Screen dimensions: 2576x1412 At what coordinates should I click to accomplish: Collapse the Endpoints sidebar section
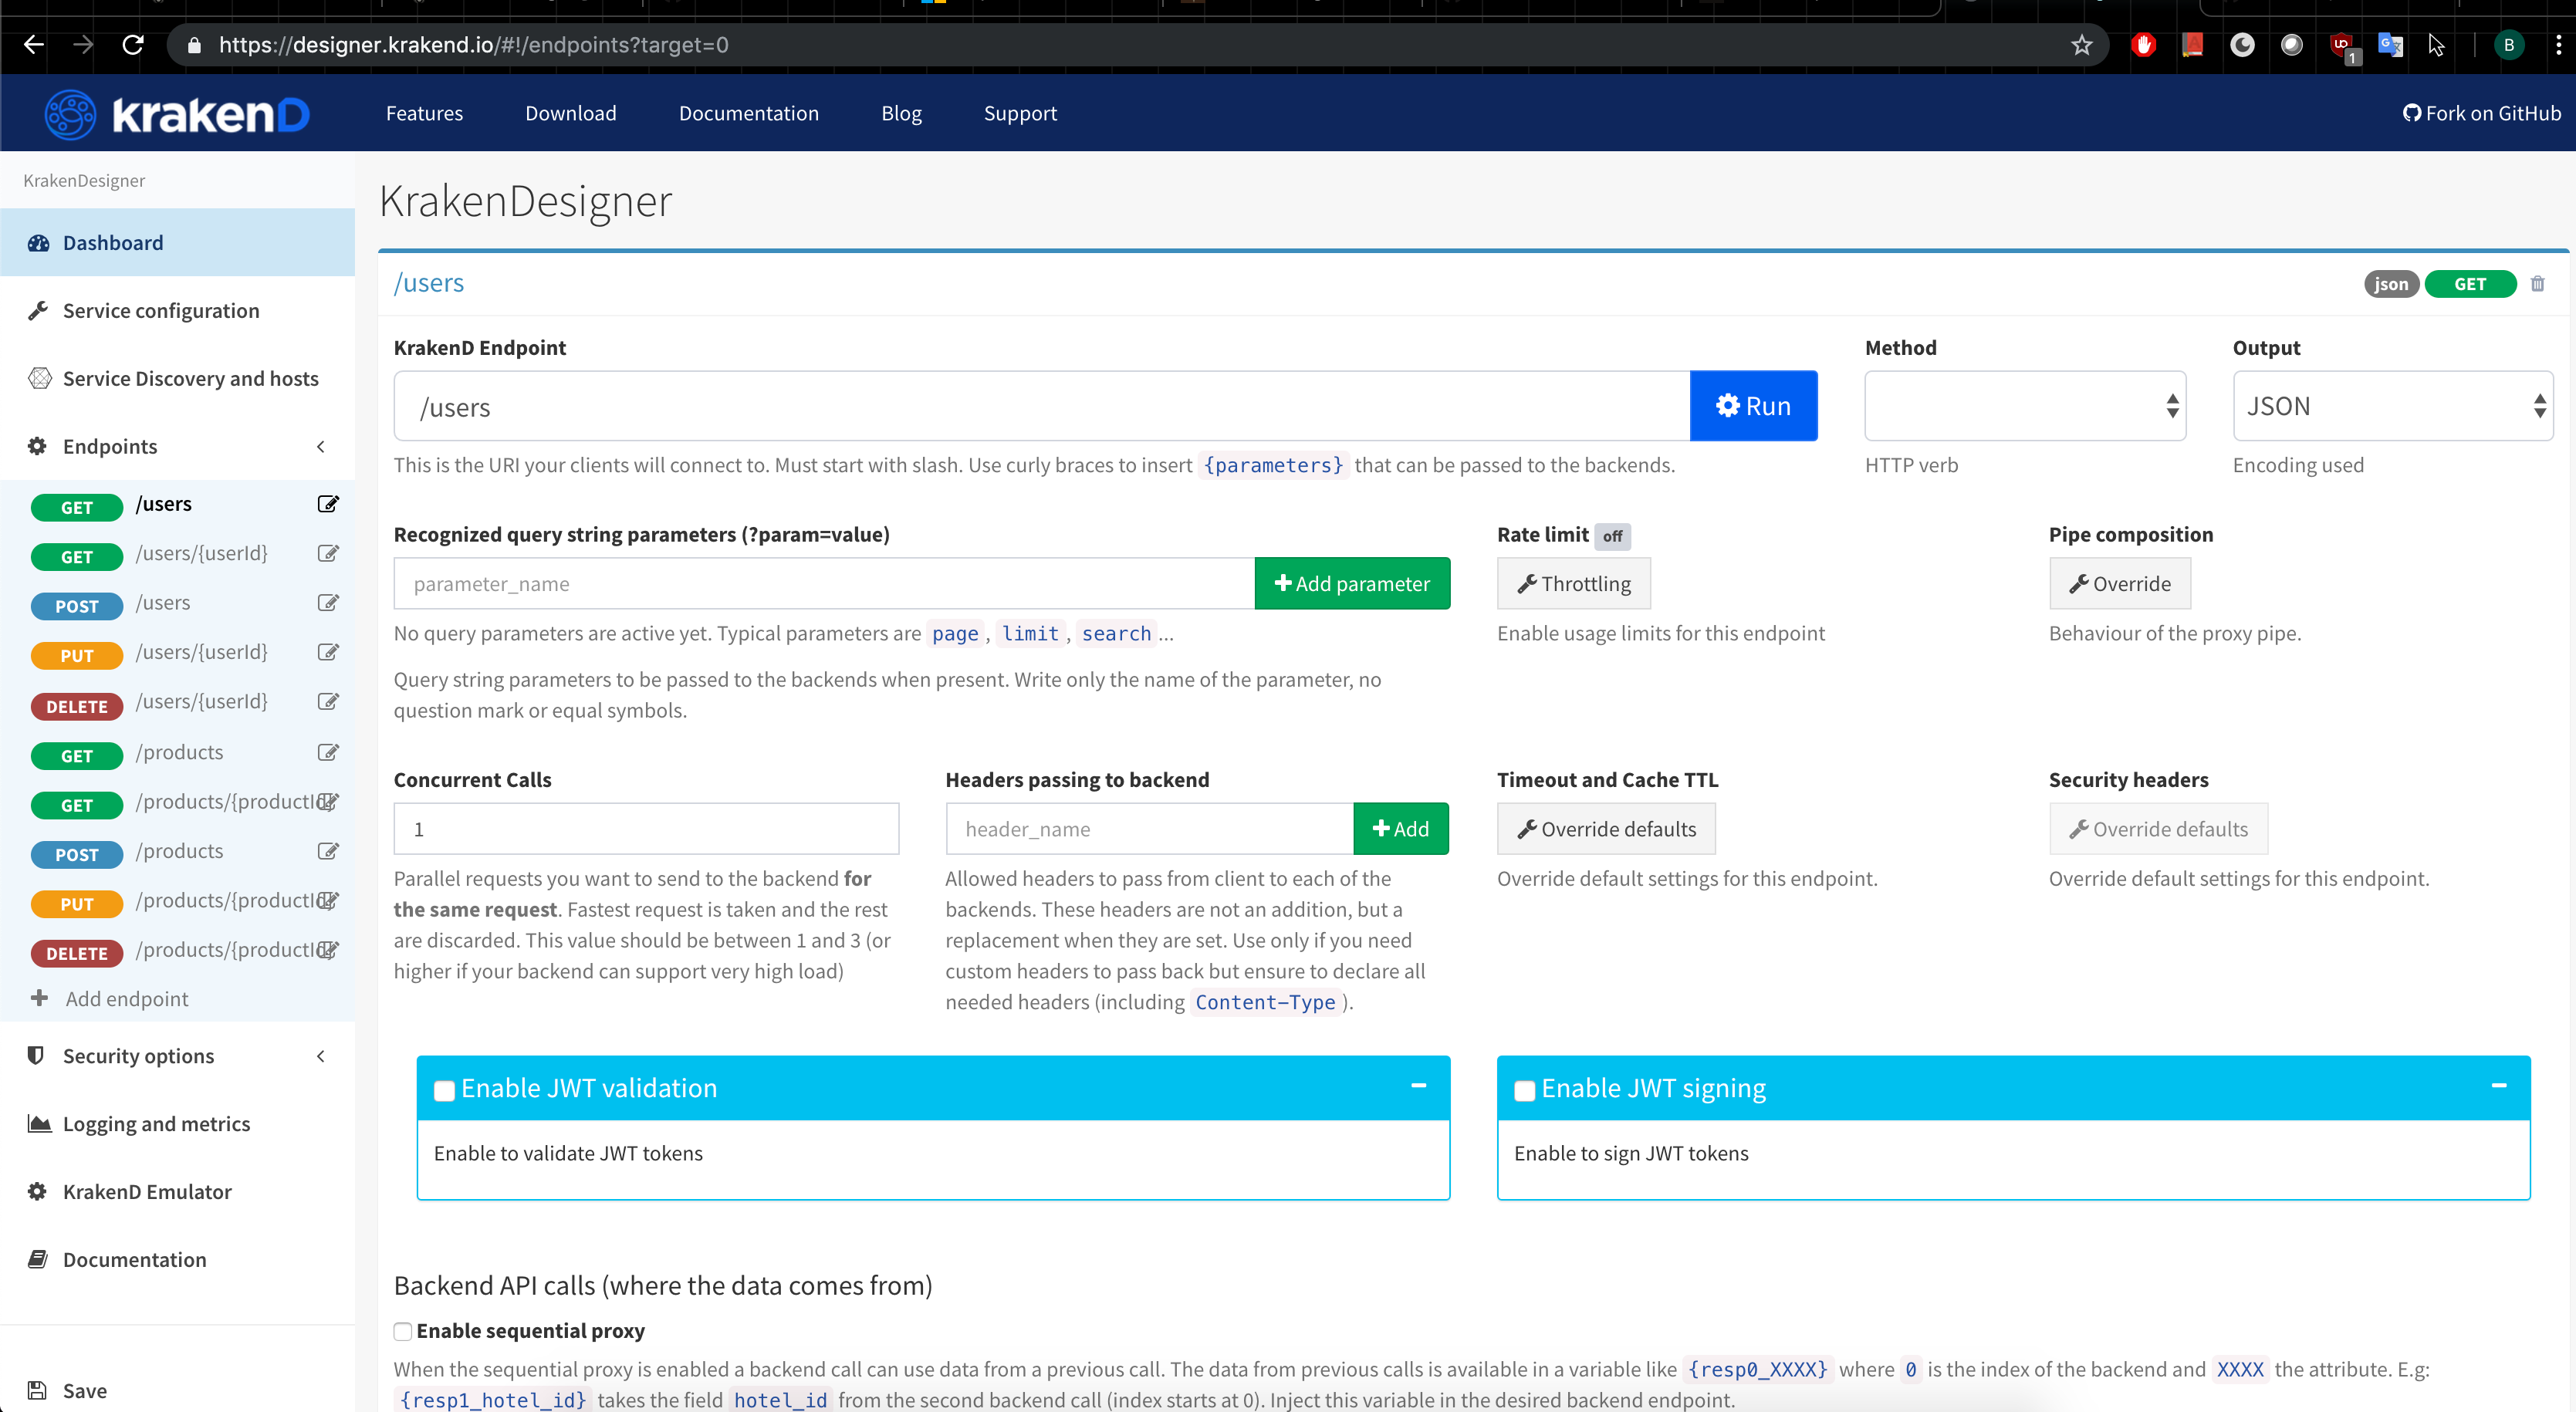[321, 447]
